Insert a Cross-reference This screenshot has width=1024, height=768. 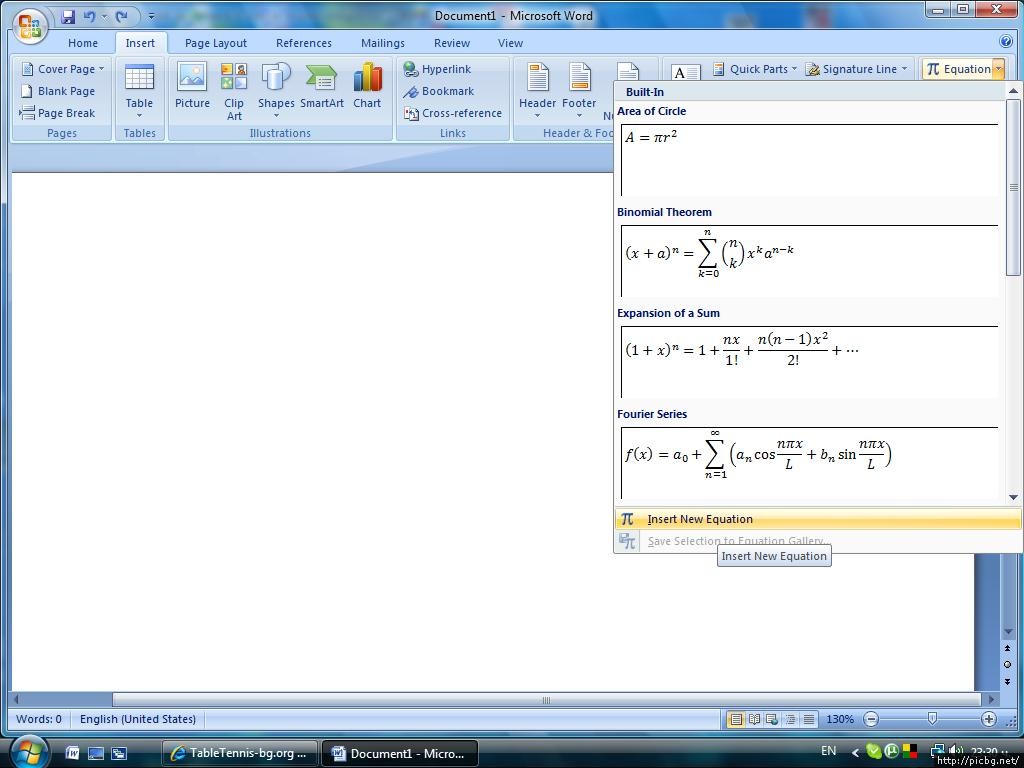click(453, 114)
